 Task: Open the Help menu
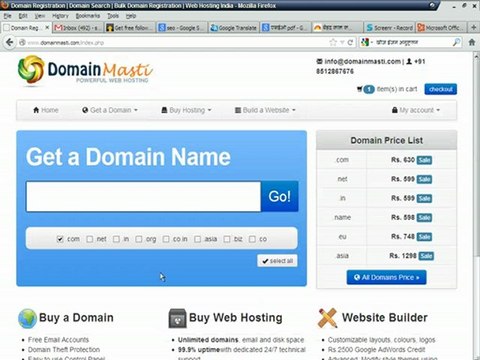coord(131,16)
